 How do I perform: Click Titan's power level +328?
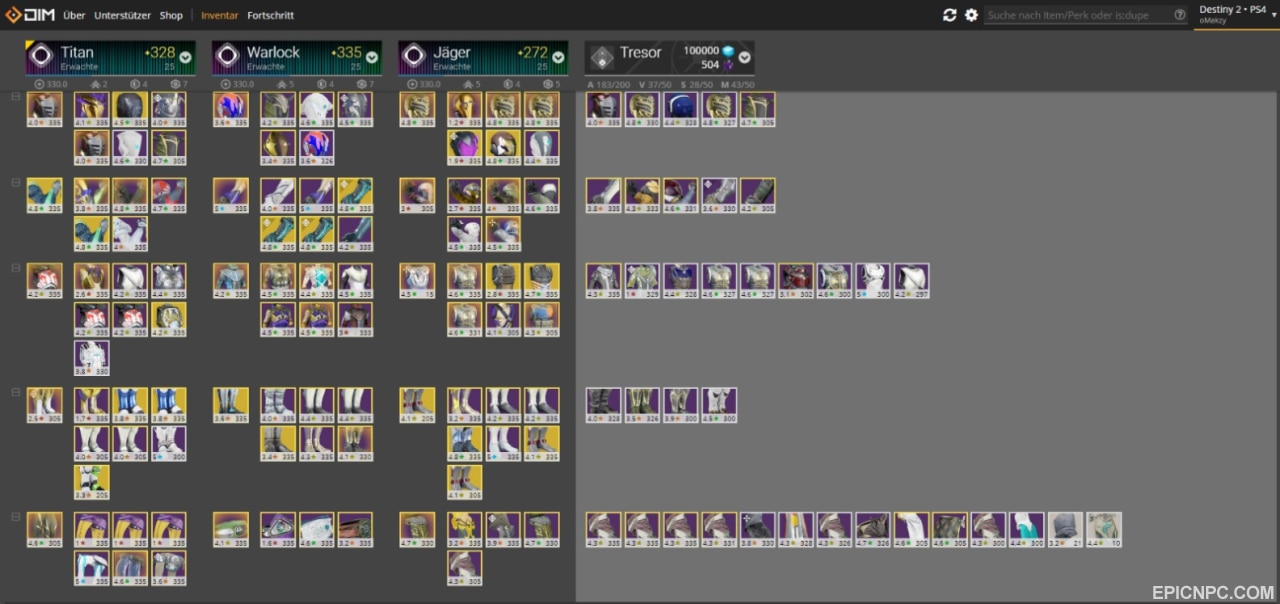[x=159, y=52]
